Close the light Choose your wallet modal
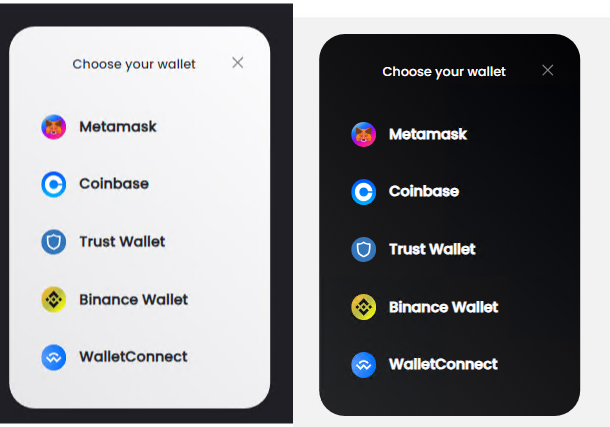This screenshot has height=427, width=610. (x=237, y=62)
